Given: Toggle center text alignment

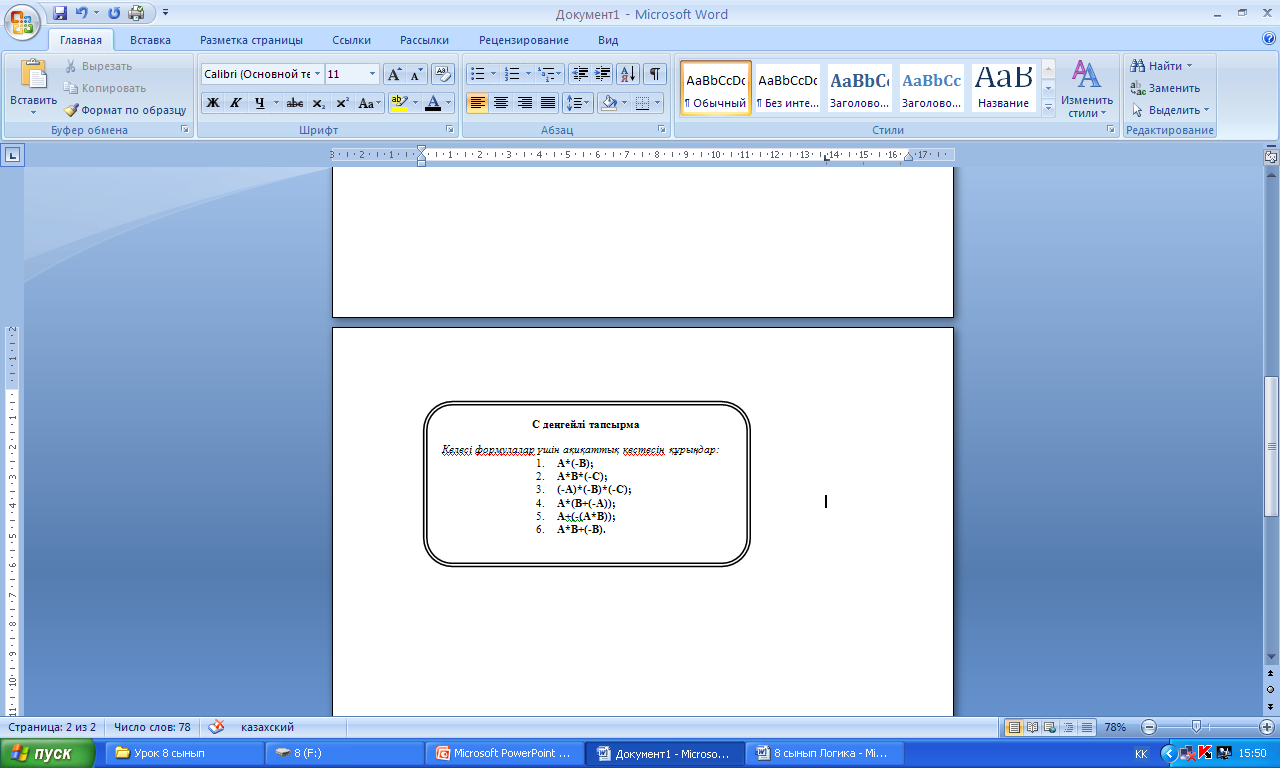Looking at the screenshot, I should (501, 103).
